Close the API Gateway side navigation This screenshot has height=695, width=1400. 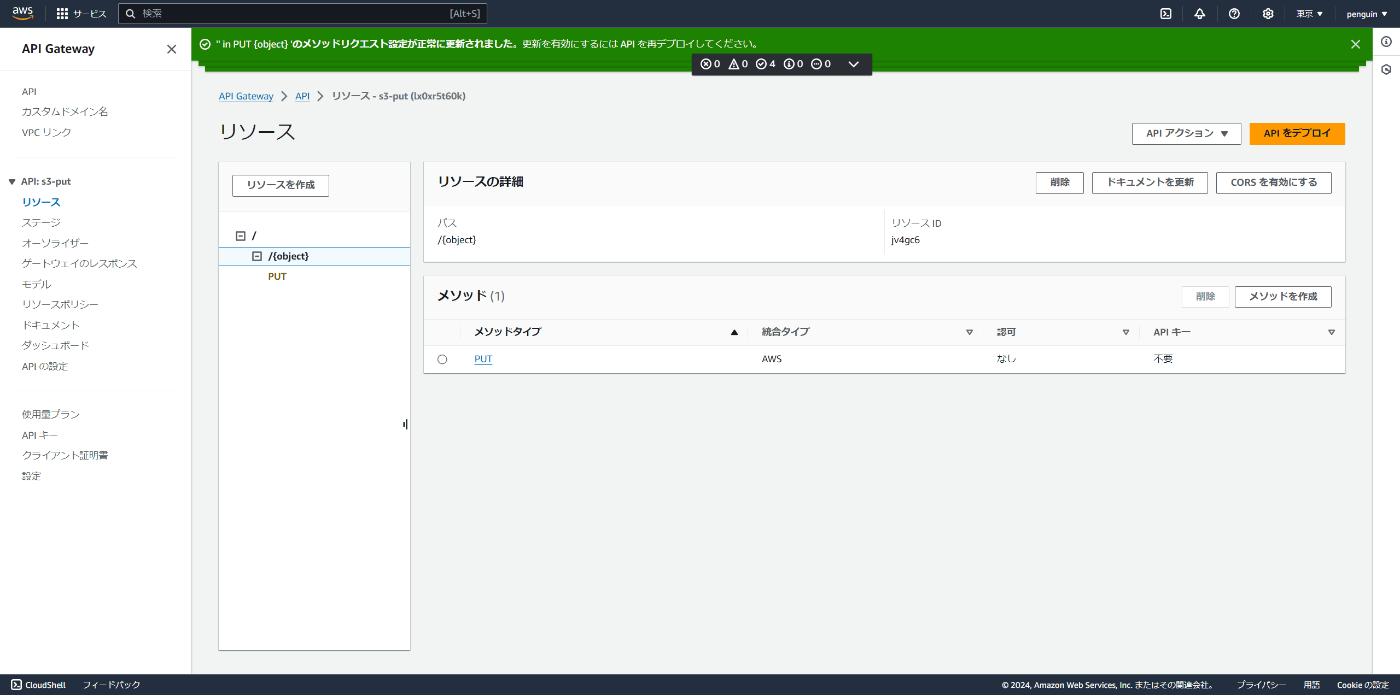click(171, 49)
